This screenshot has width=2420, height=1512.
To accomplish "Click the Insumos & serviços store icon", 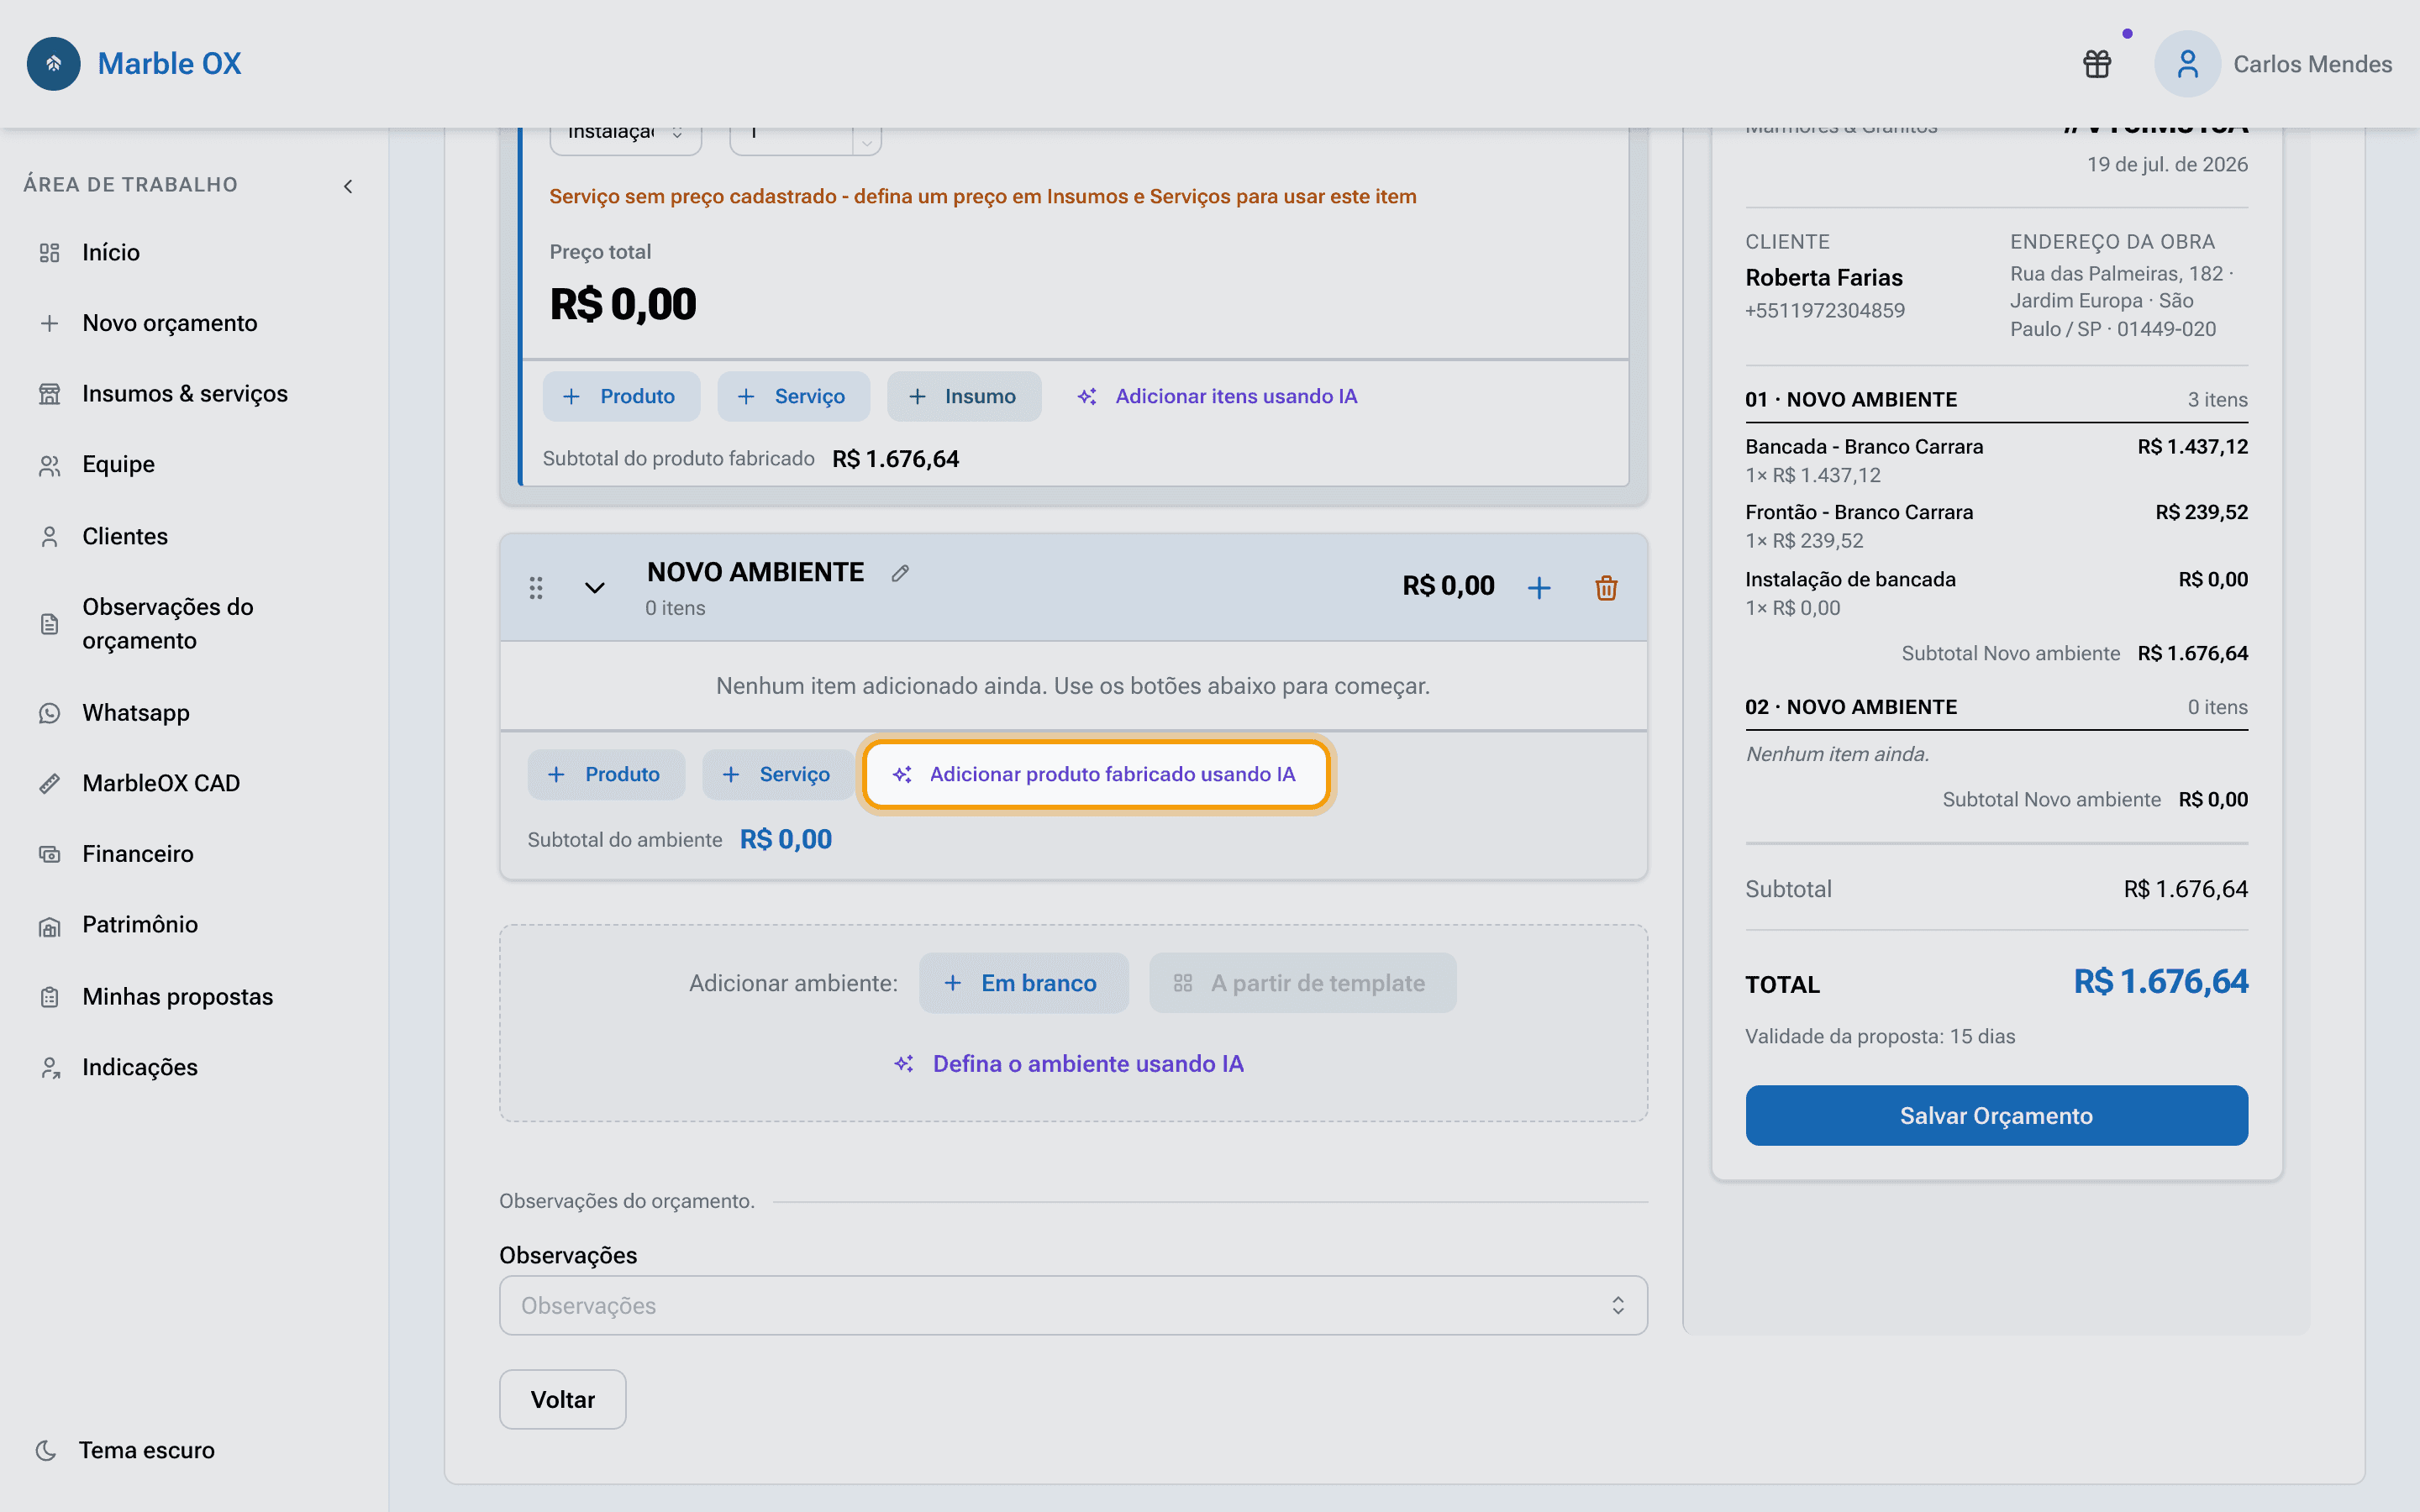I will pos(49,394).
